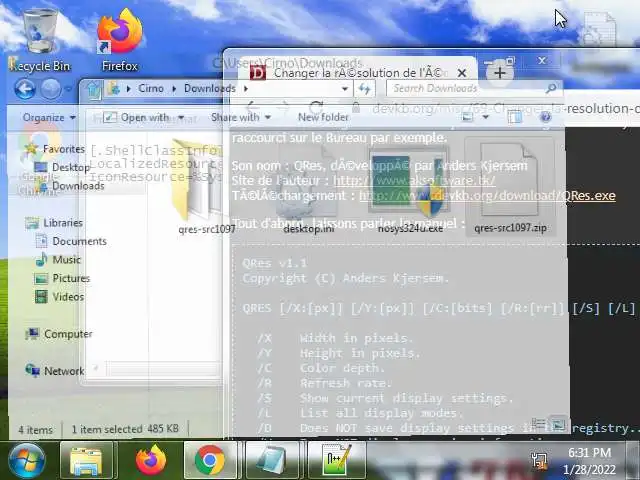This screenshot has height=480, width=640.
Task: Open the recent locations dropdown beside Forward
Action: coord(68,89)
